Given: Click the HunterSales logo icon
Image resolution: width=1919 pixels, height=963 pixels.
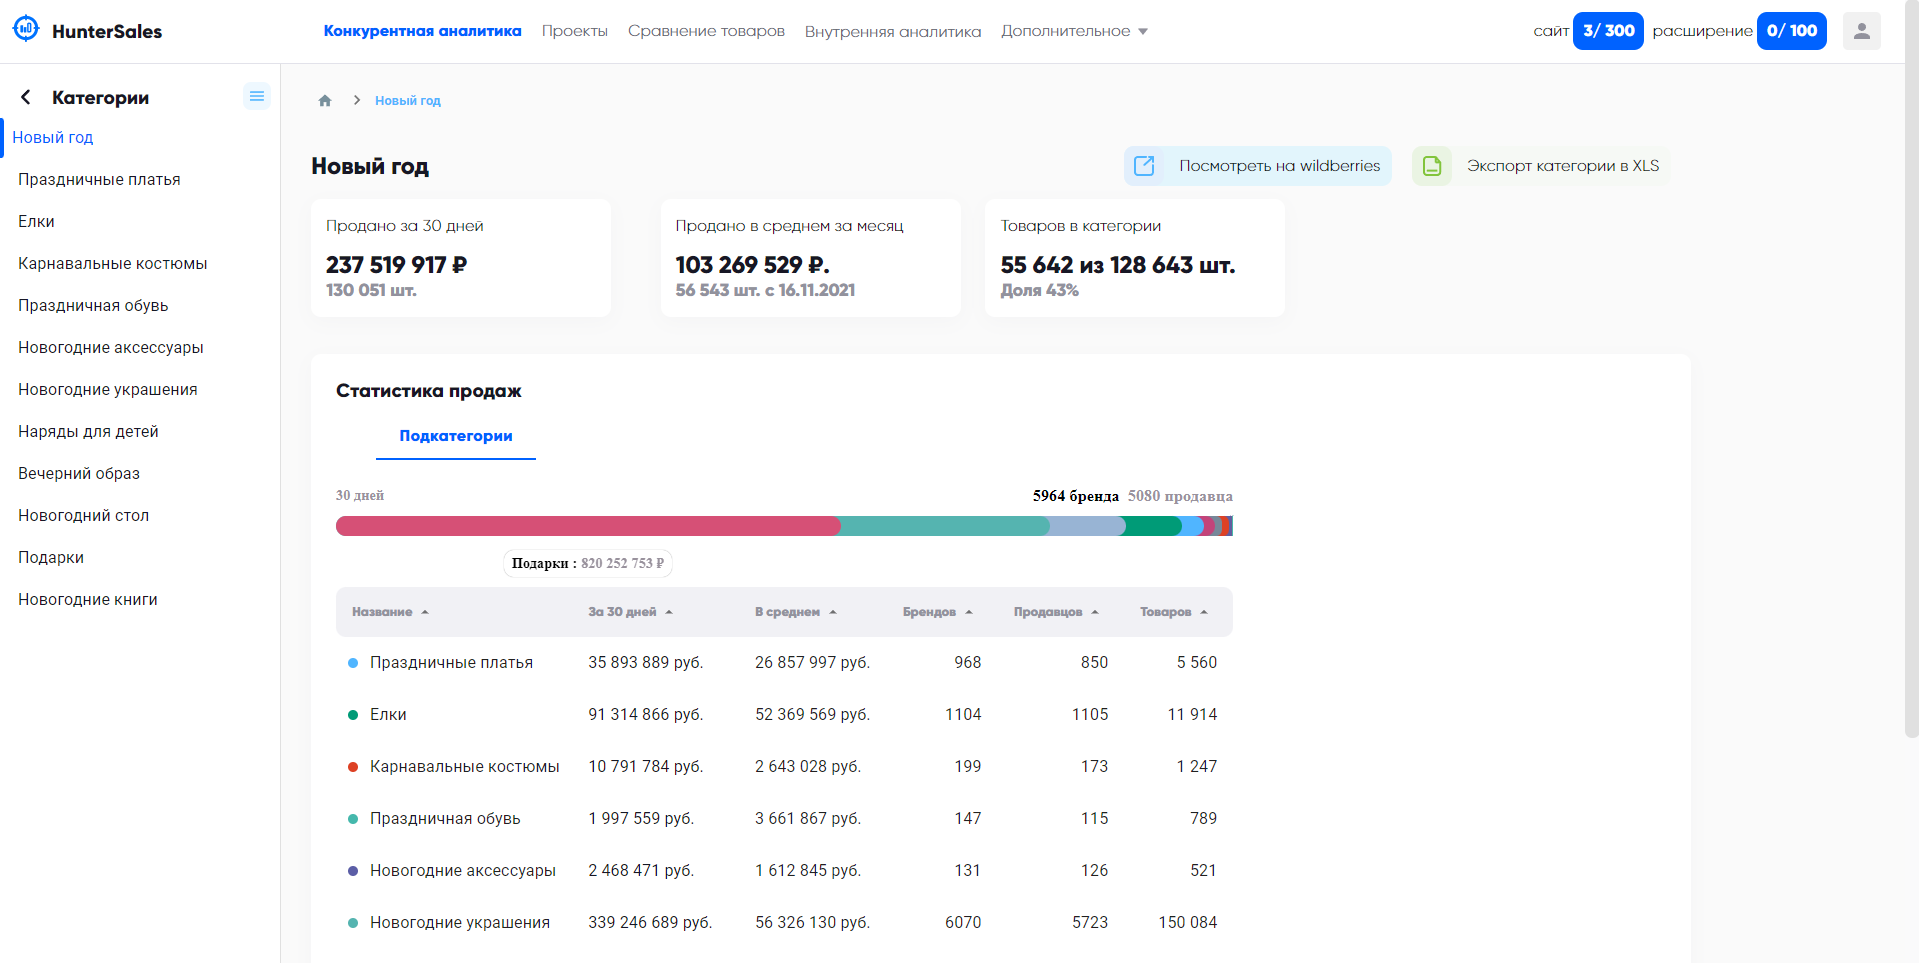Looking at the screenshot, I should coord(26,29).
